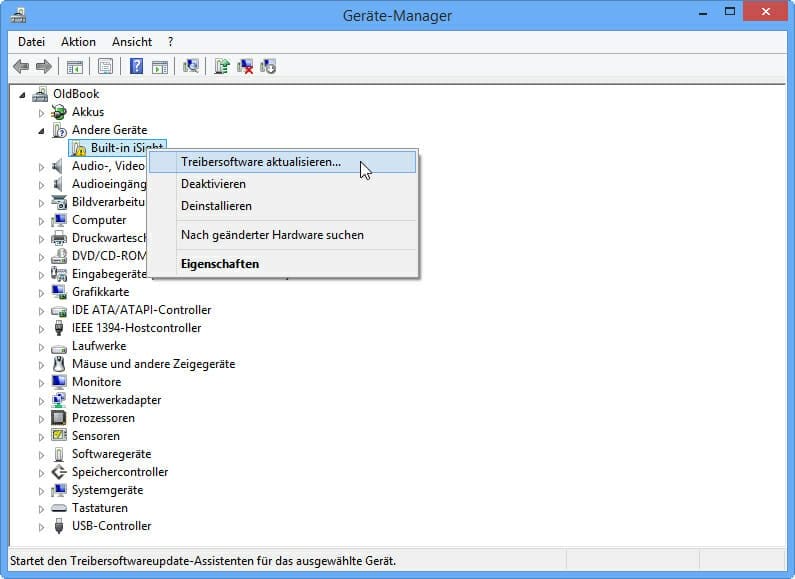
Task: Open the Aktion menu in menu bar
Action: 78,42
